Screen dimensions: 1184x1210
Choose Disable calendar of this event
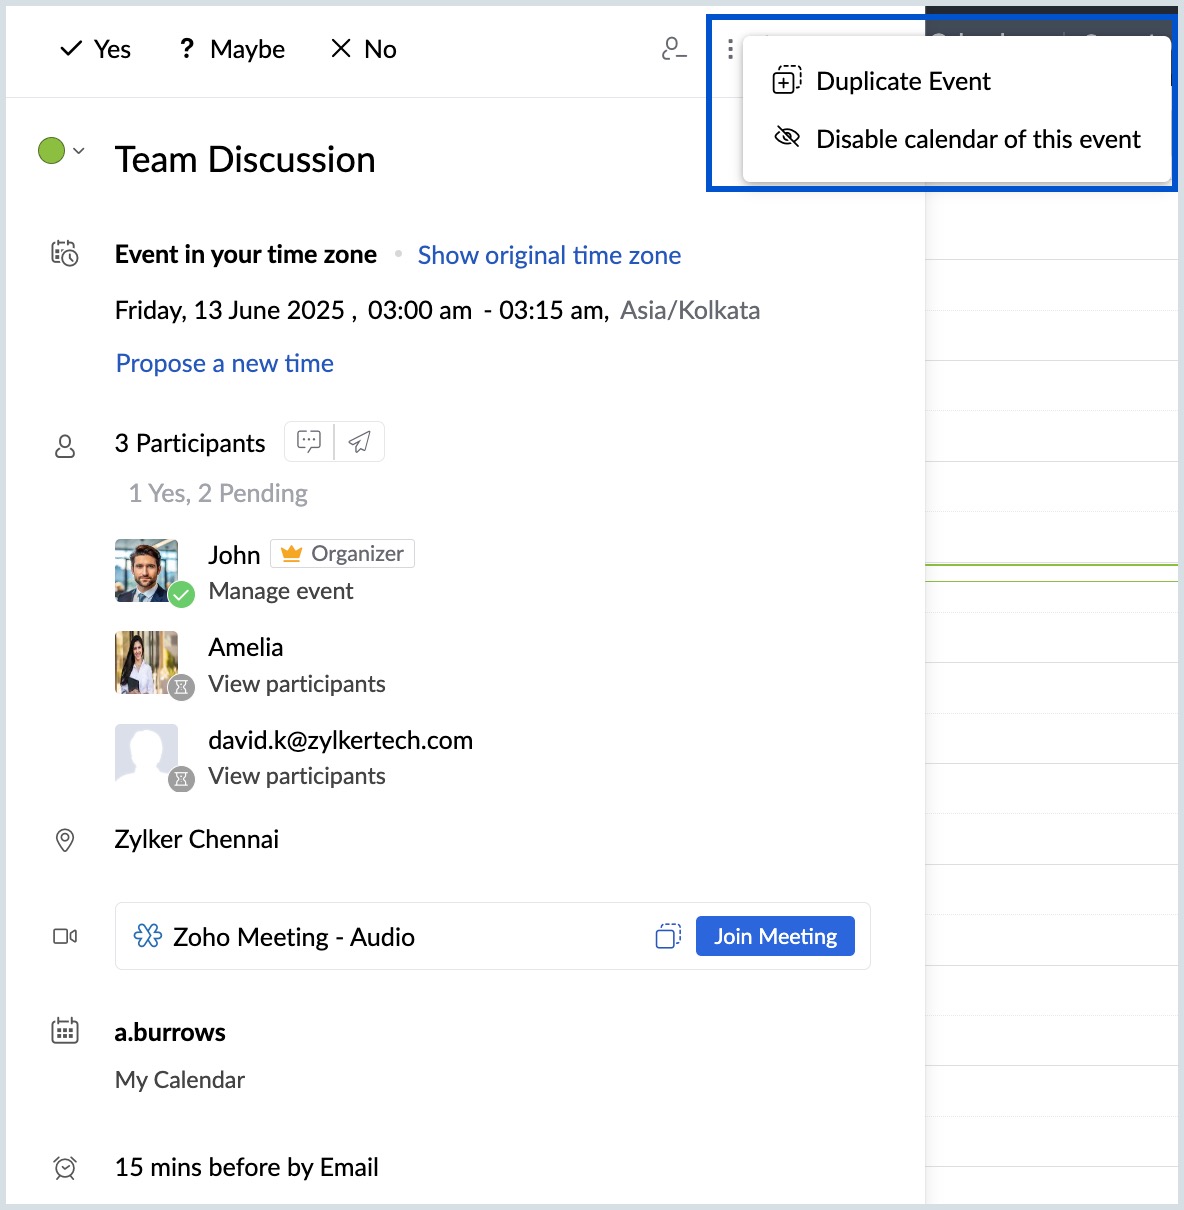click(977, 139)
